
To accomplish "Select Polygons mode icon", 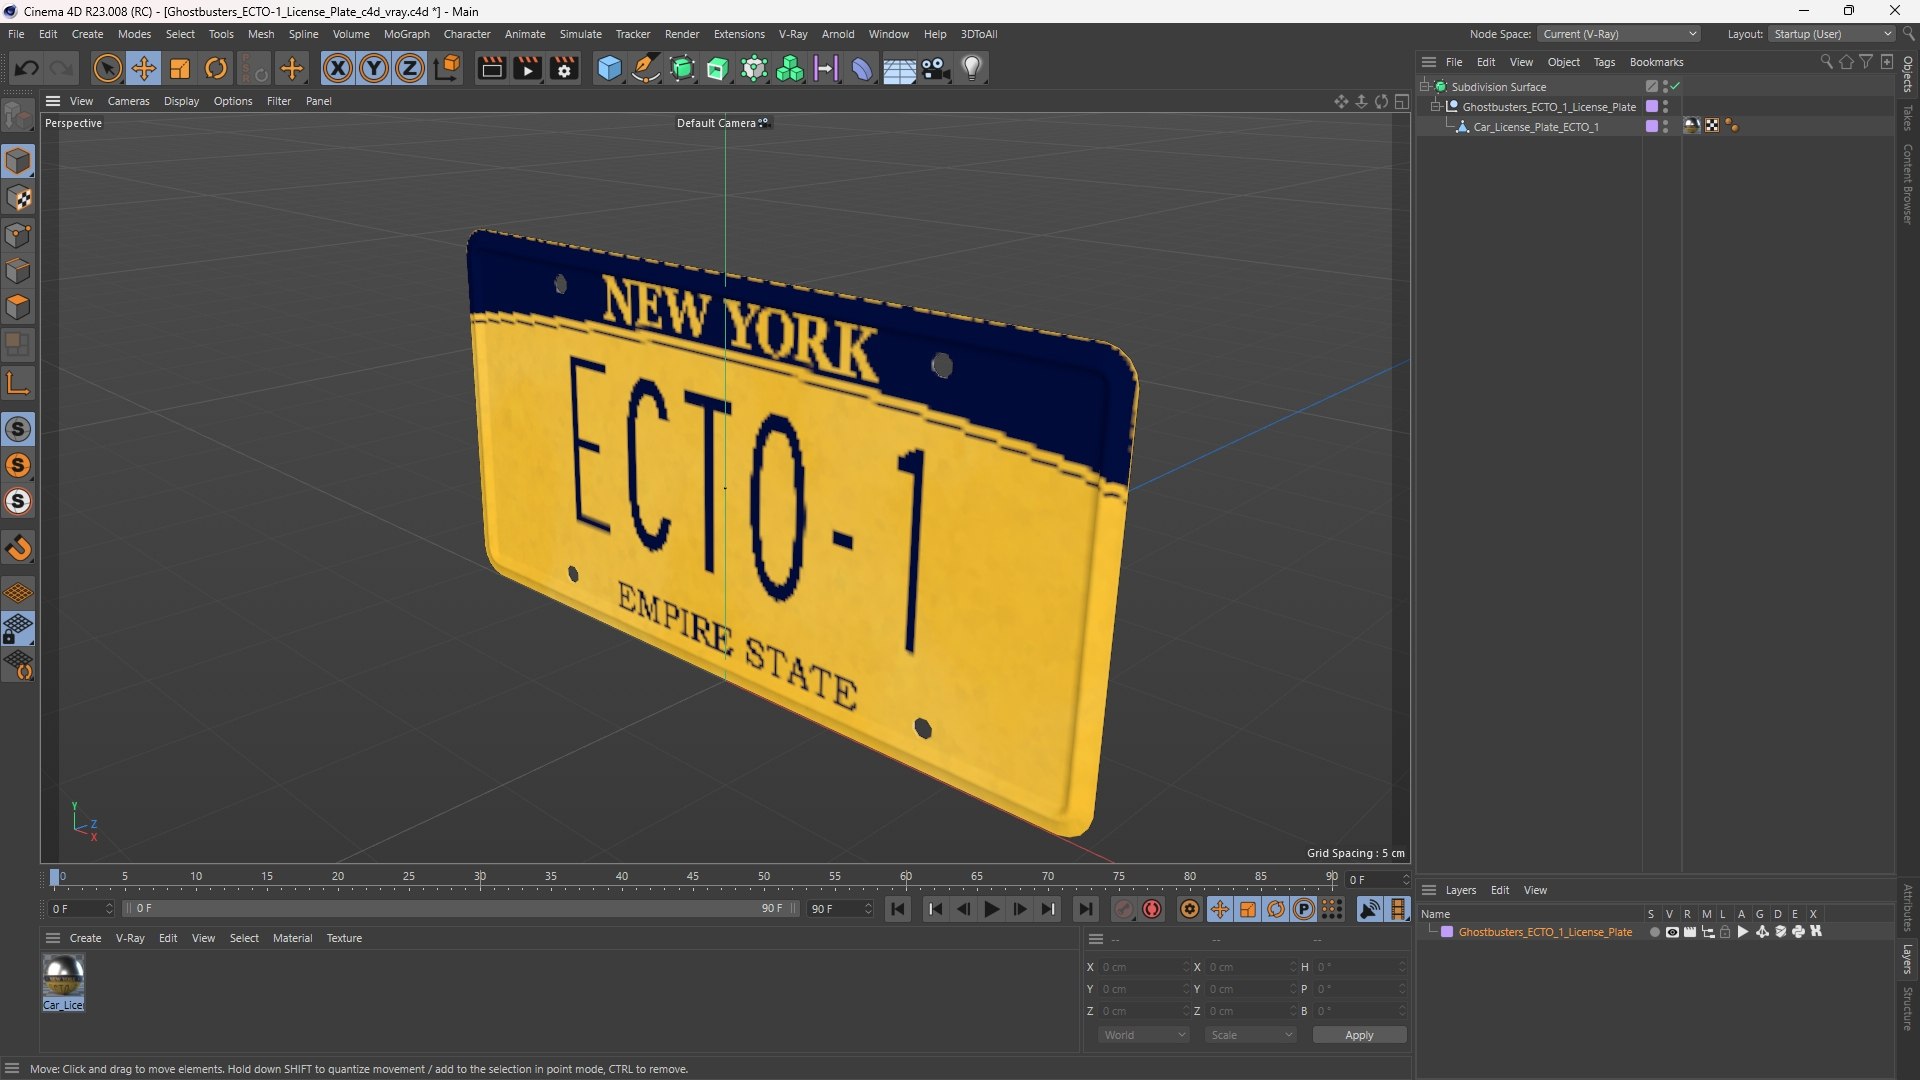I will coord(18,307).
